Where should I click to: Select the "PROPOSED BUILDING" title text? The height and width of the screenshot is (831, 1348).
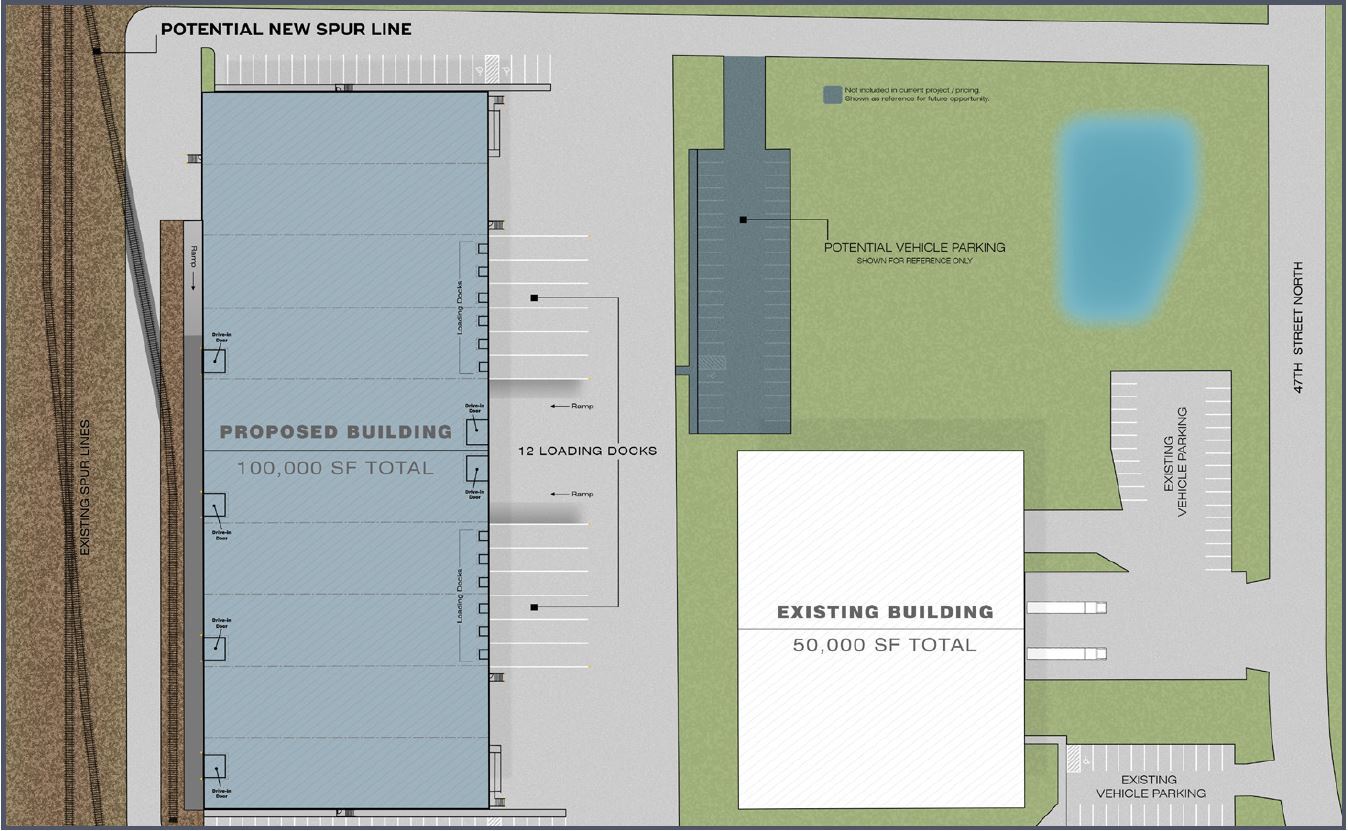tap(336, 432)
